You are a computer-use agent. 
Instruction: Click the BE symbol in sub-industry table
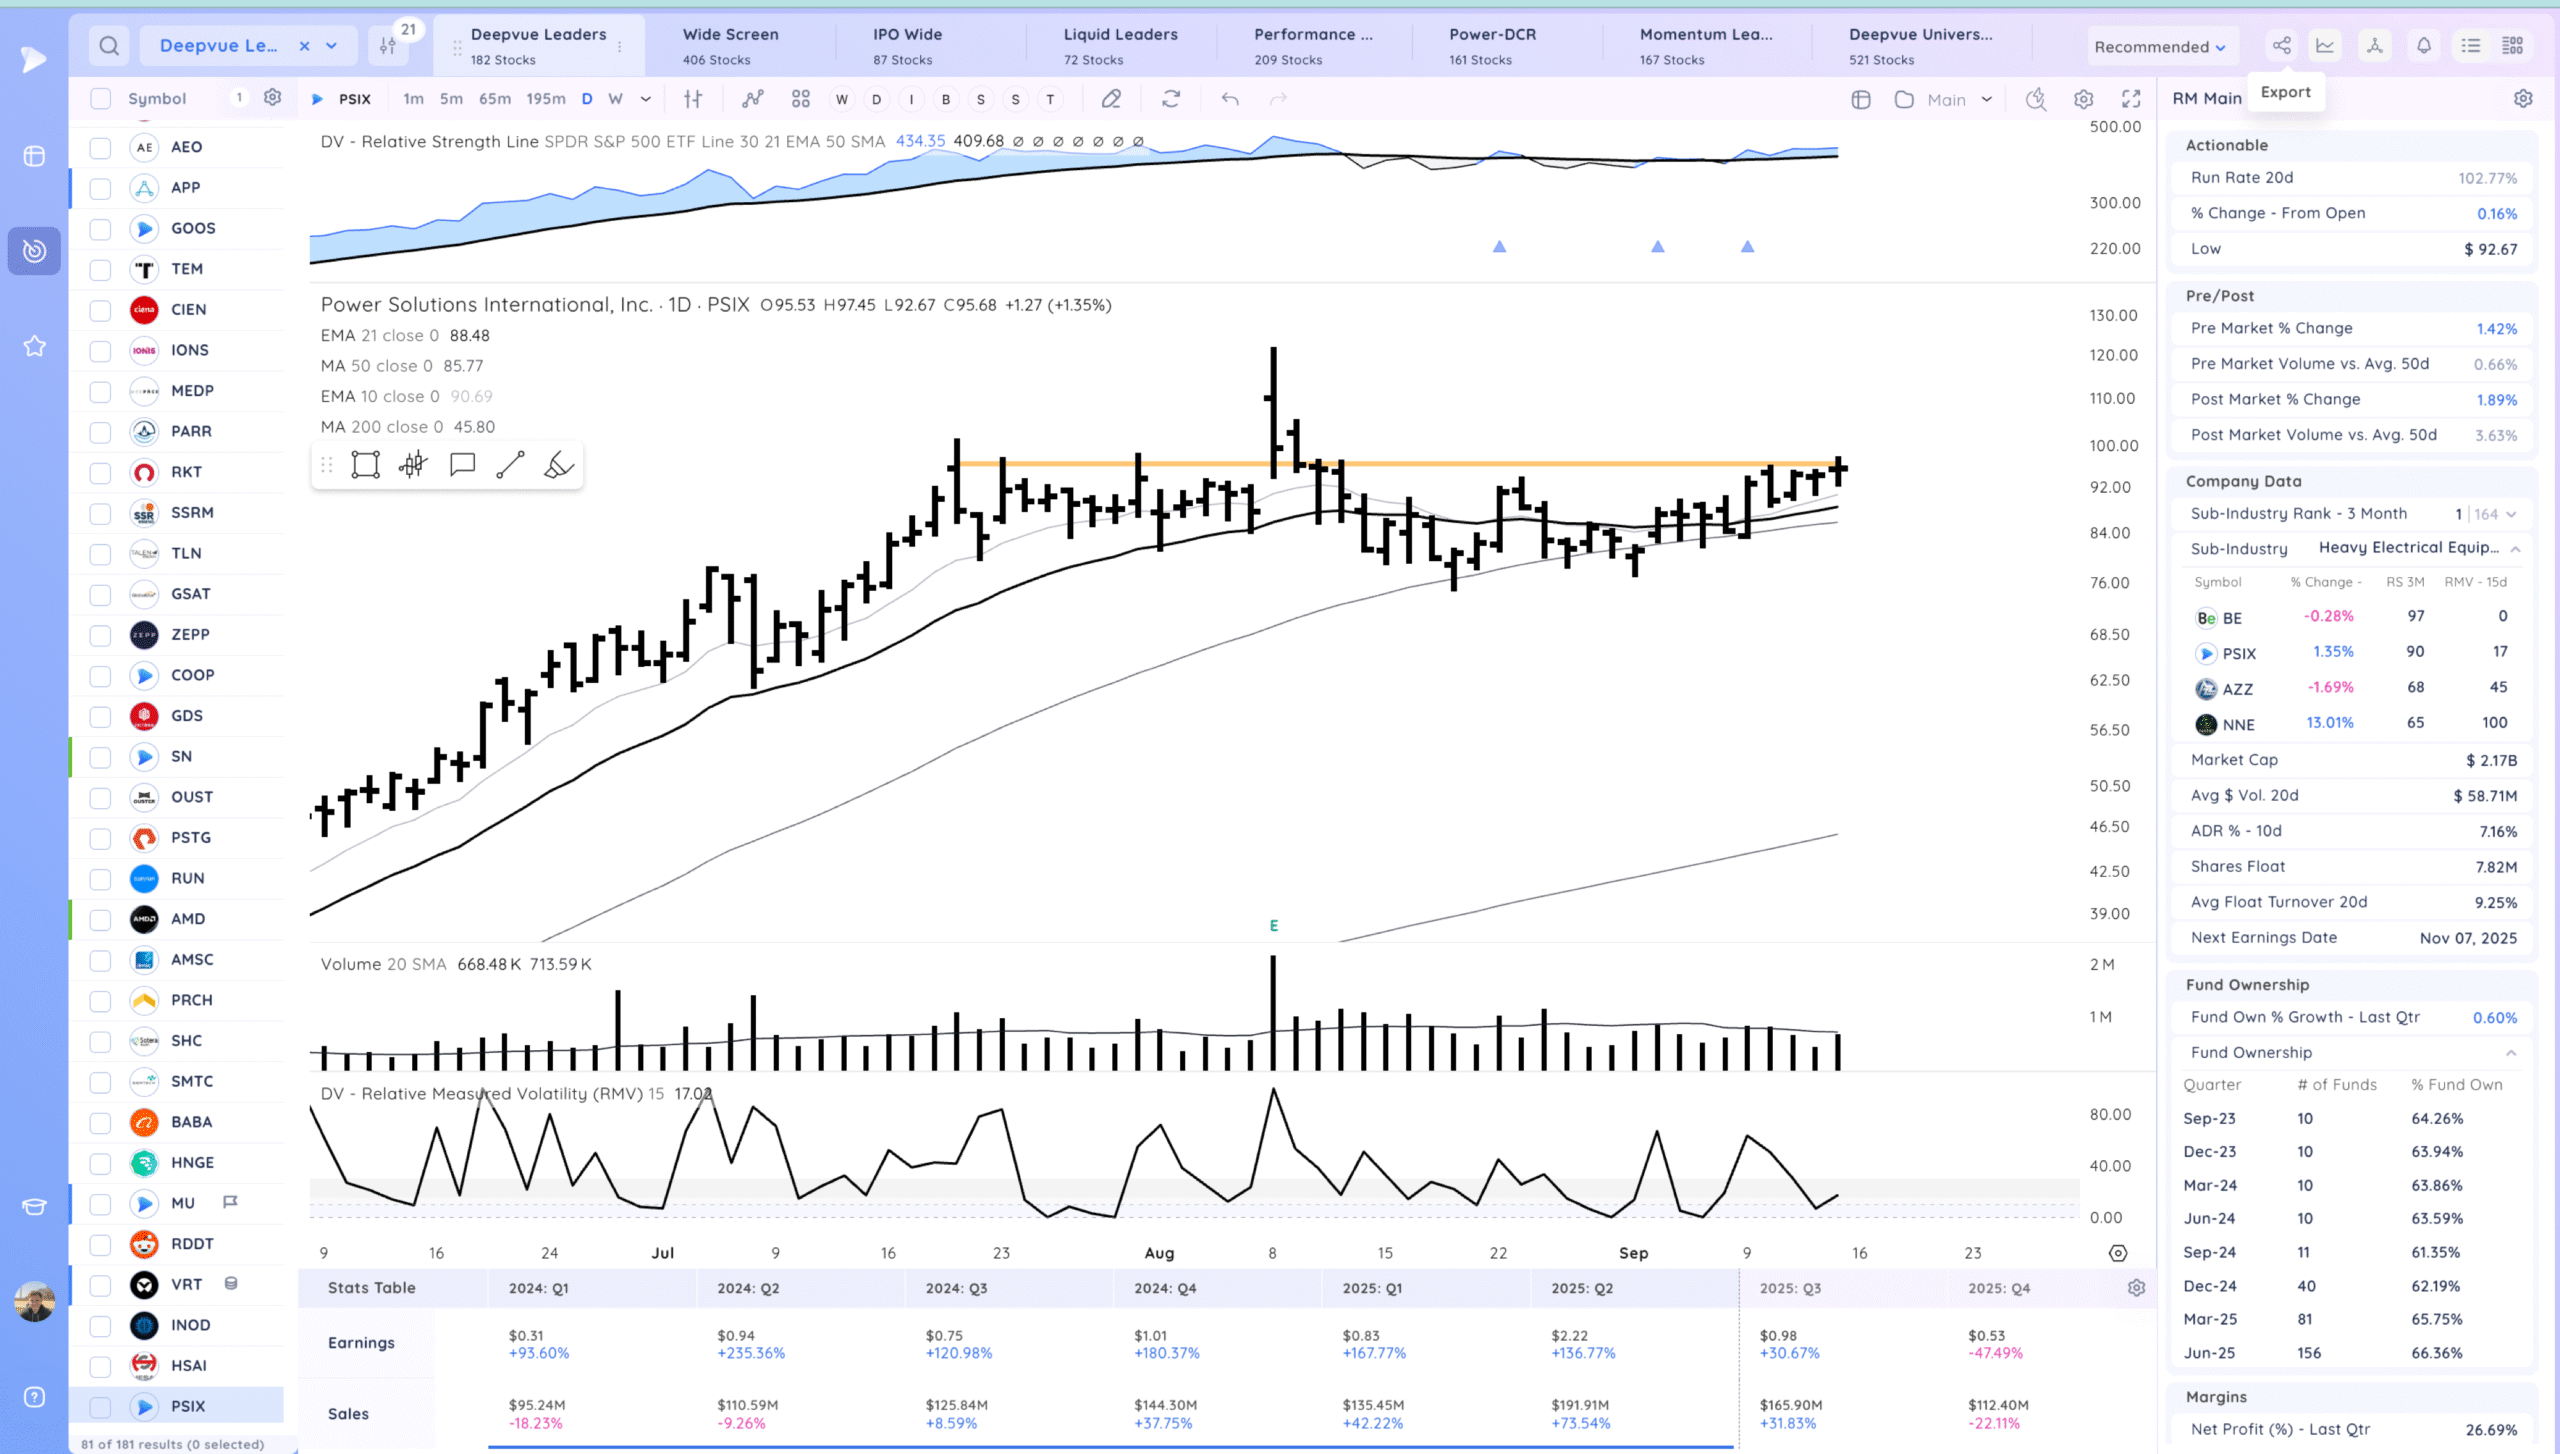2232,619
